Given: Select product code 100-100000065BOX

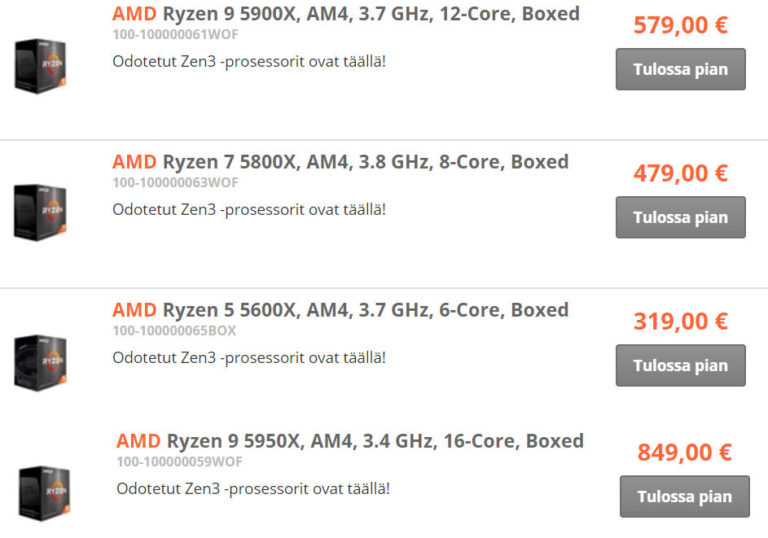Looking at the screenshot, I should pyautogui.click(x=174, y=330).
